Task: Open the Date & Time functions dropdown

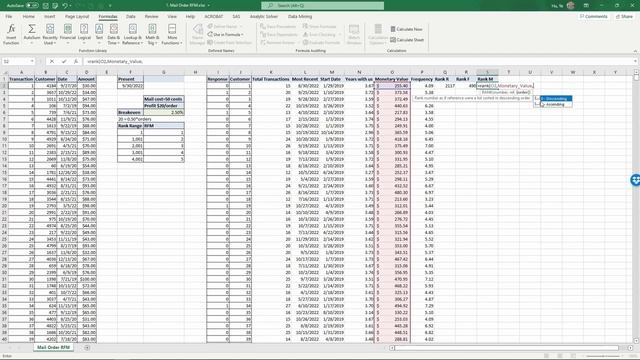Action: click(113, 34)
